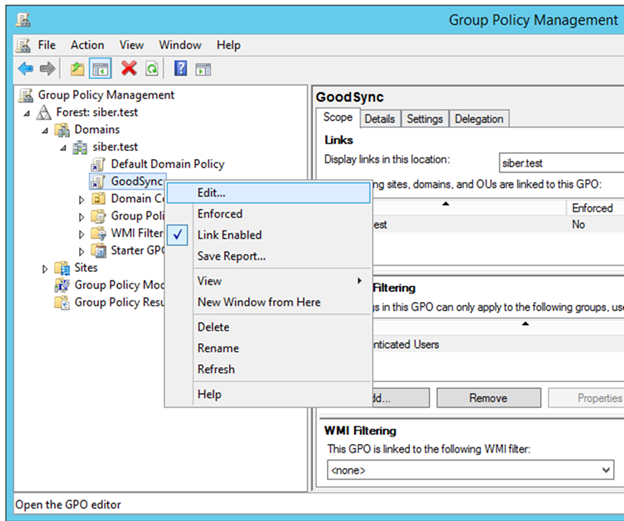Click the Default Domain Policy GPO icon
This screenshot has height=521, width=624.
[x=98, y=164]
